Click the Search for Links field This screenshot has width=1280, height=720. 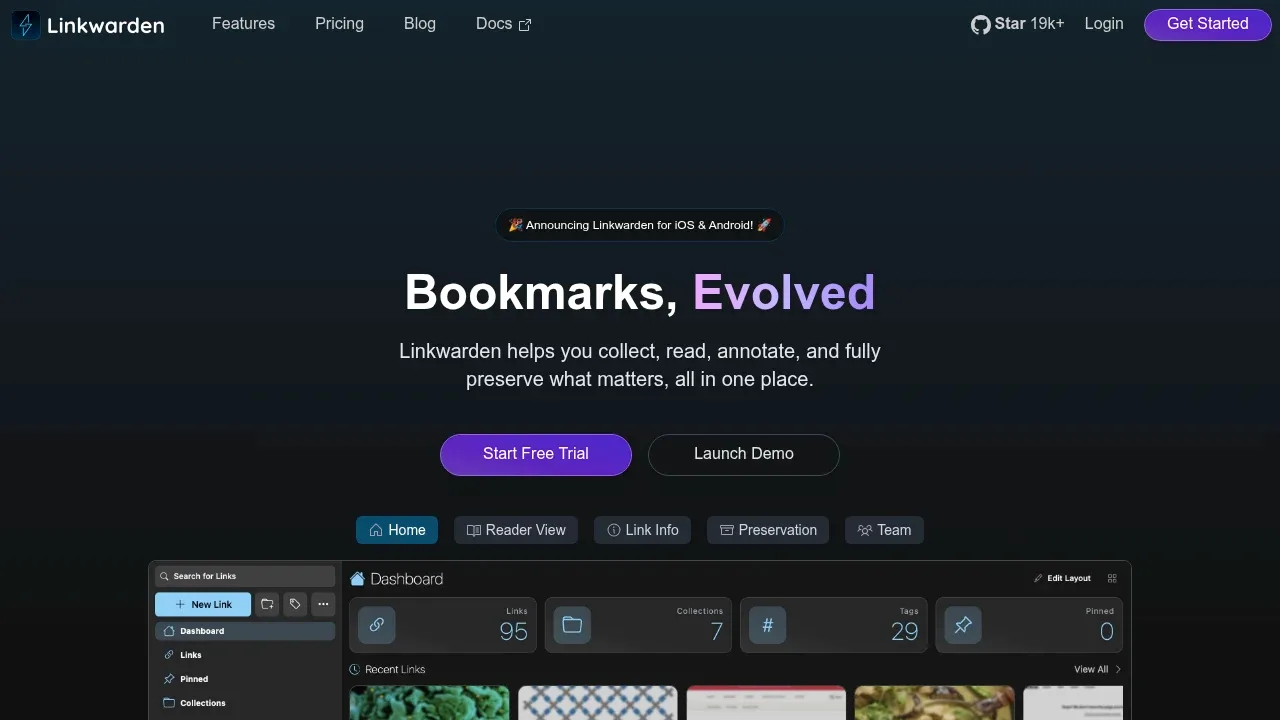245,576
